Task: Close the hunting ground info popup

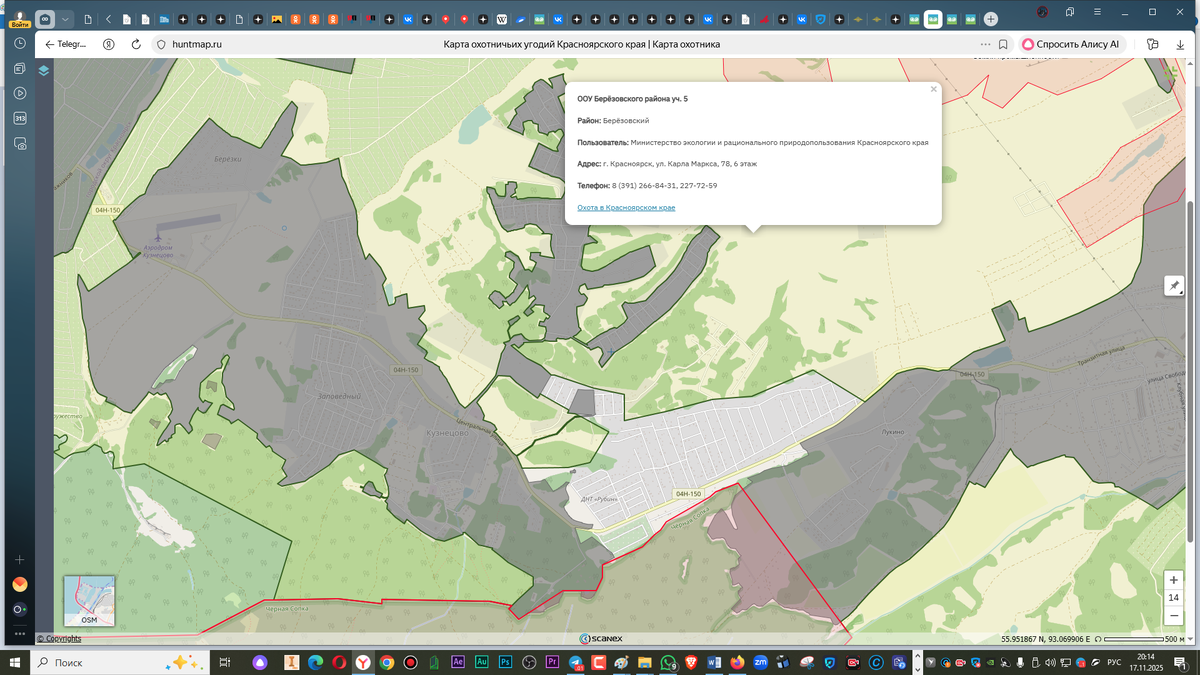Action: 934,89
